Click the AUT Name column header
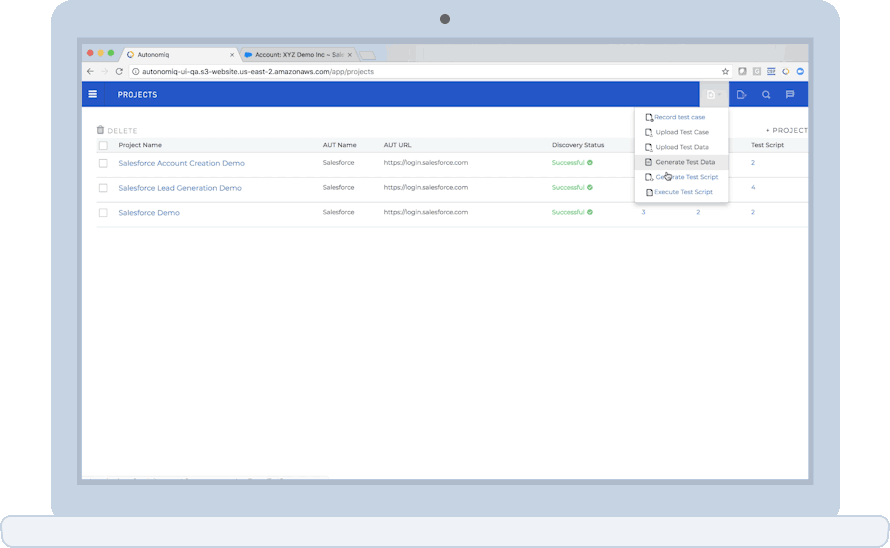Screen dimensions: 890x548 339,145
